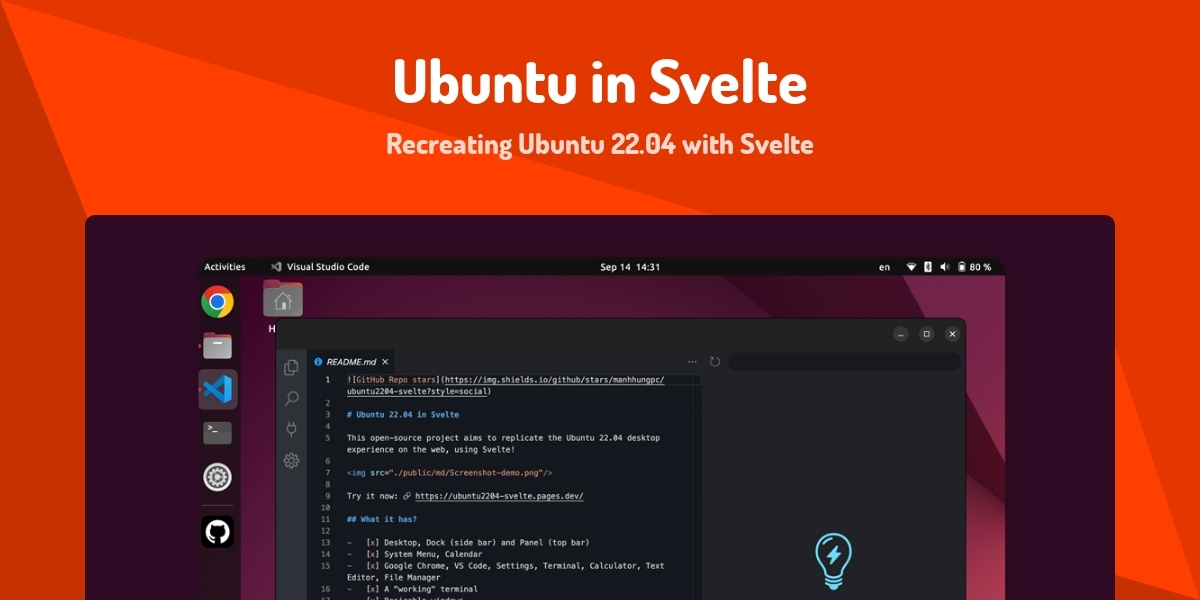This screenshot has height=600, width=1200.
Task: Click line number 11 in editor gutter
Action: pyautogui.click(x=325, y=519)
